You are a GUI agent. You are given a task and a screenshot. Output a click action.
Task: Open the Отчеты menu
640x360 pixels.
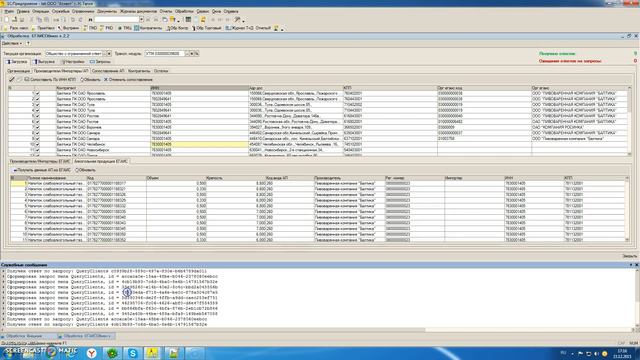coord(166,11)
